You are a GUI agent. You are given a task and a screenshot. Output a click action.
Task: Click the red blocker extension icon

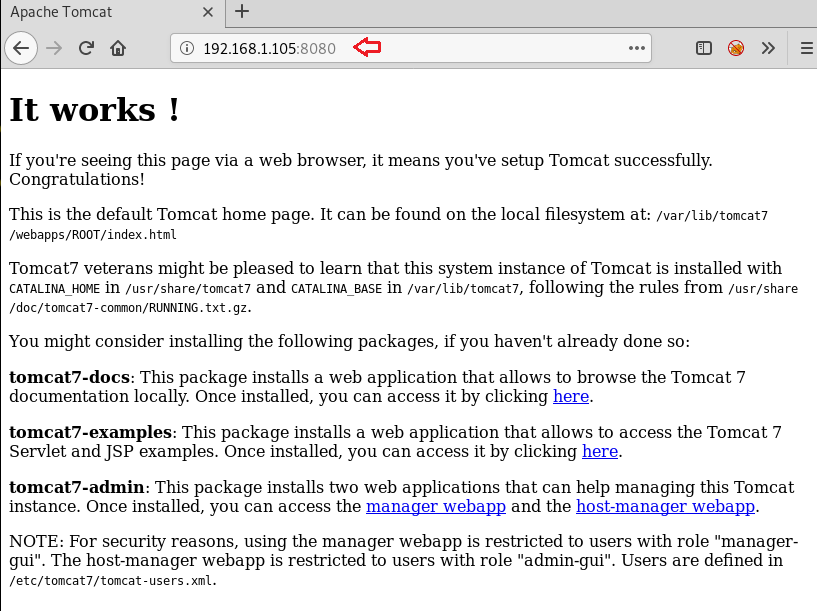[x=736, y=48]
